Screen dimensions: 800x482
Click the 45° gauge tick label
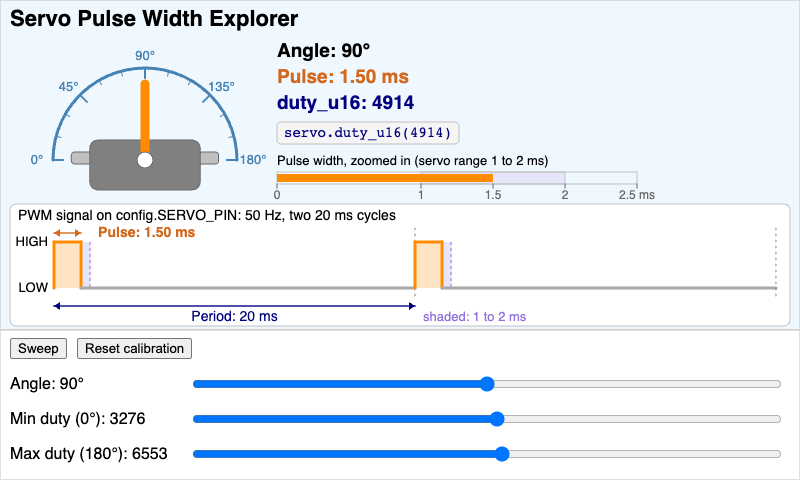click(68, 87)
